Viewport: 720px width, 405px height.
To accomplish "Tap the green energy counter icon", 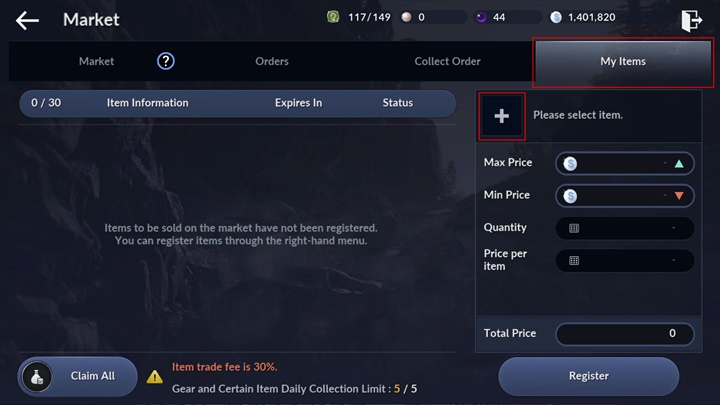I will click(x=333, y=17).
